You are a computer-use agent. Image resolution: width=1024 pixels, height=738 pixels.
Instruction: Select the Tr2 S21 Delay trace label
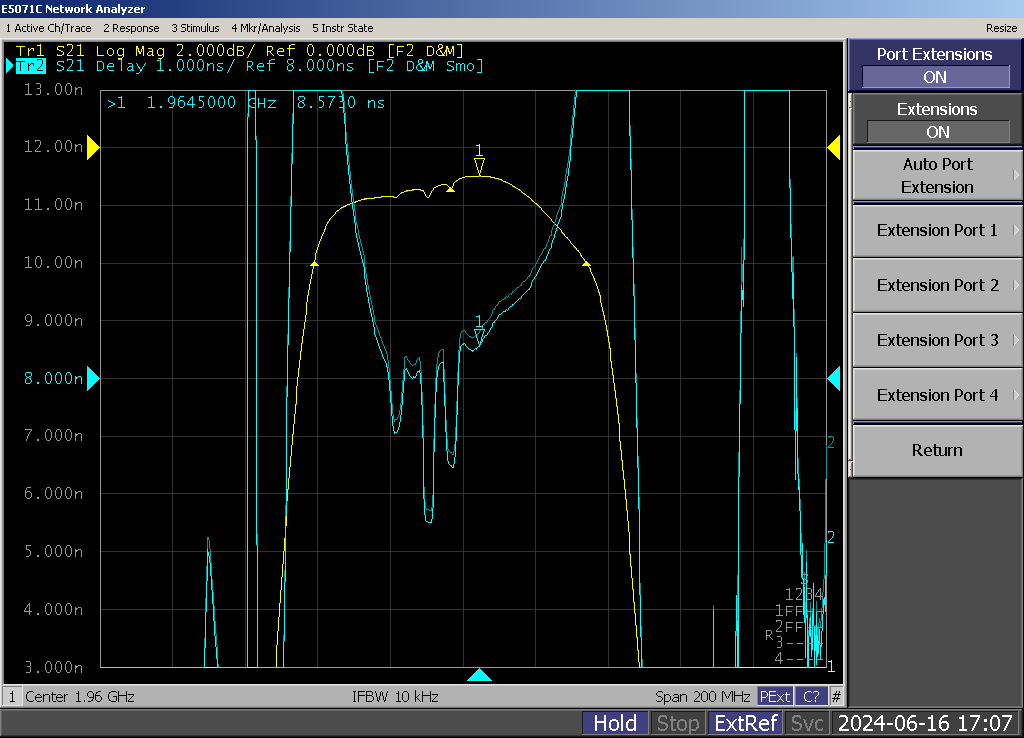pos(250,66)
